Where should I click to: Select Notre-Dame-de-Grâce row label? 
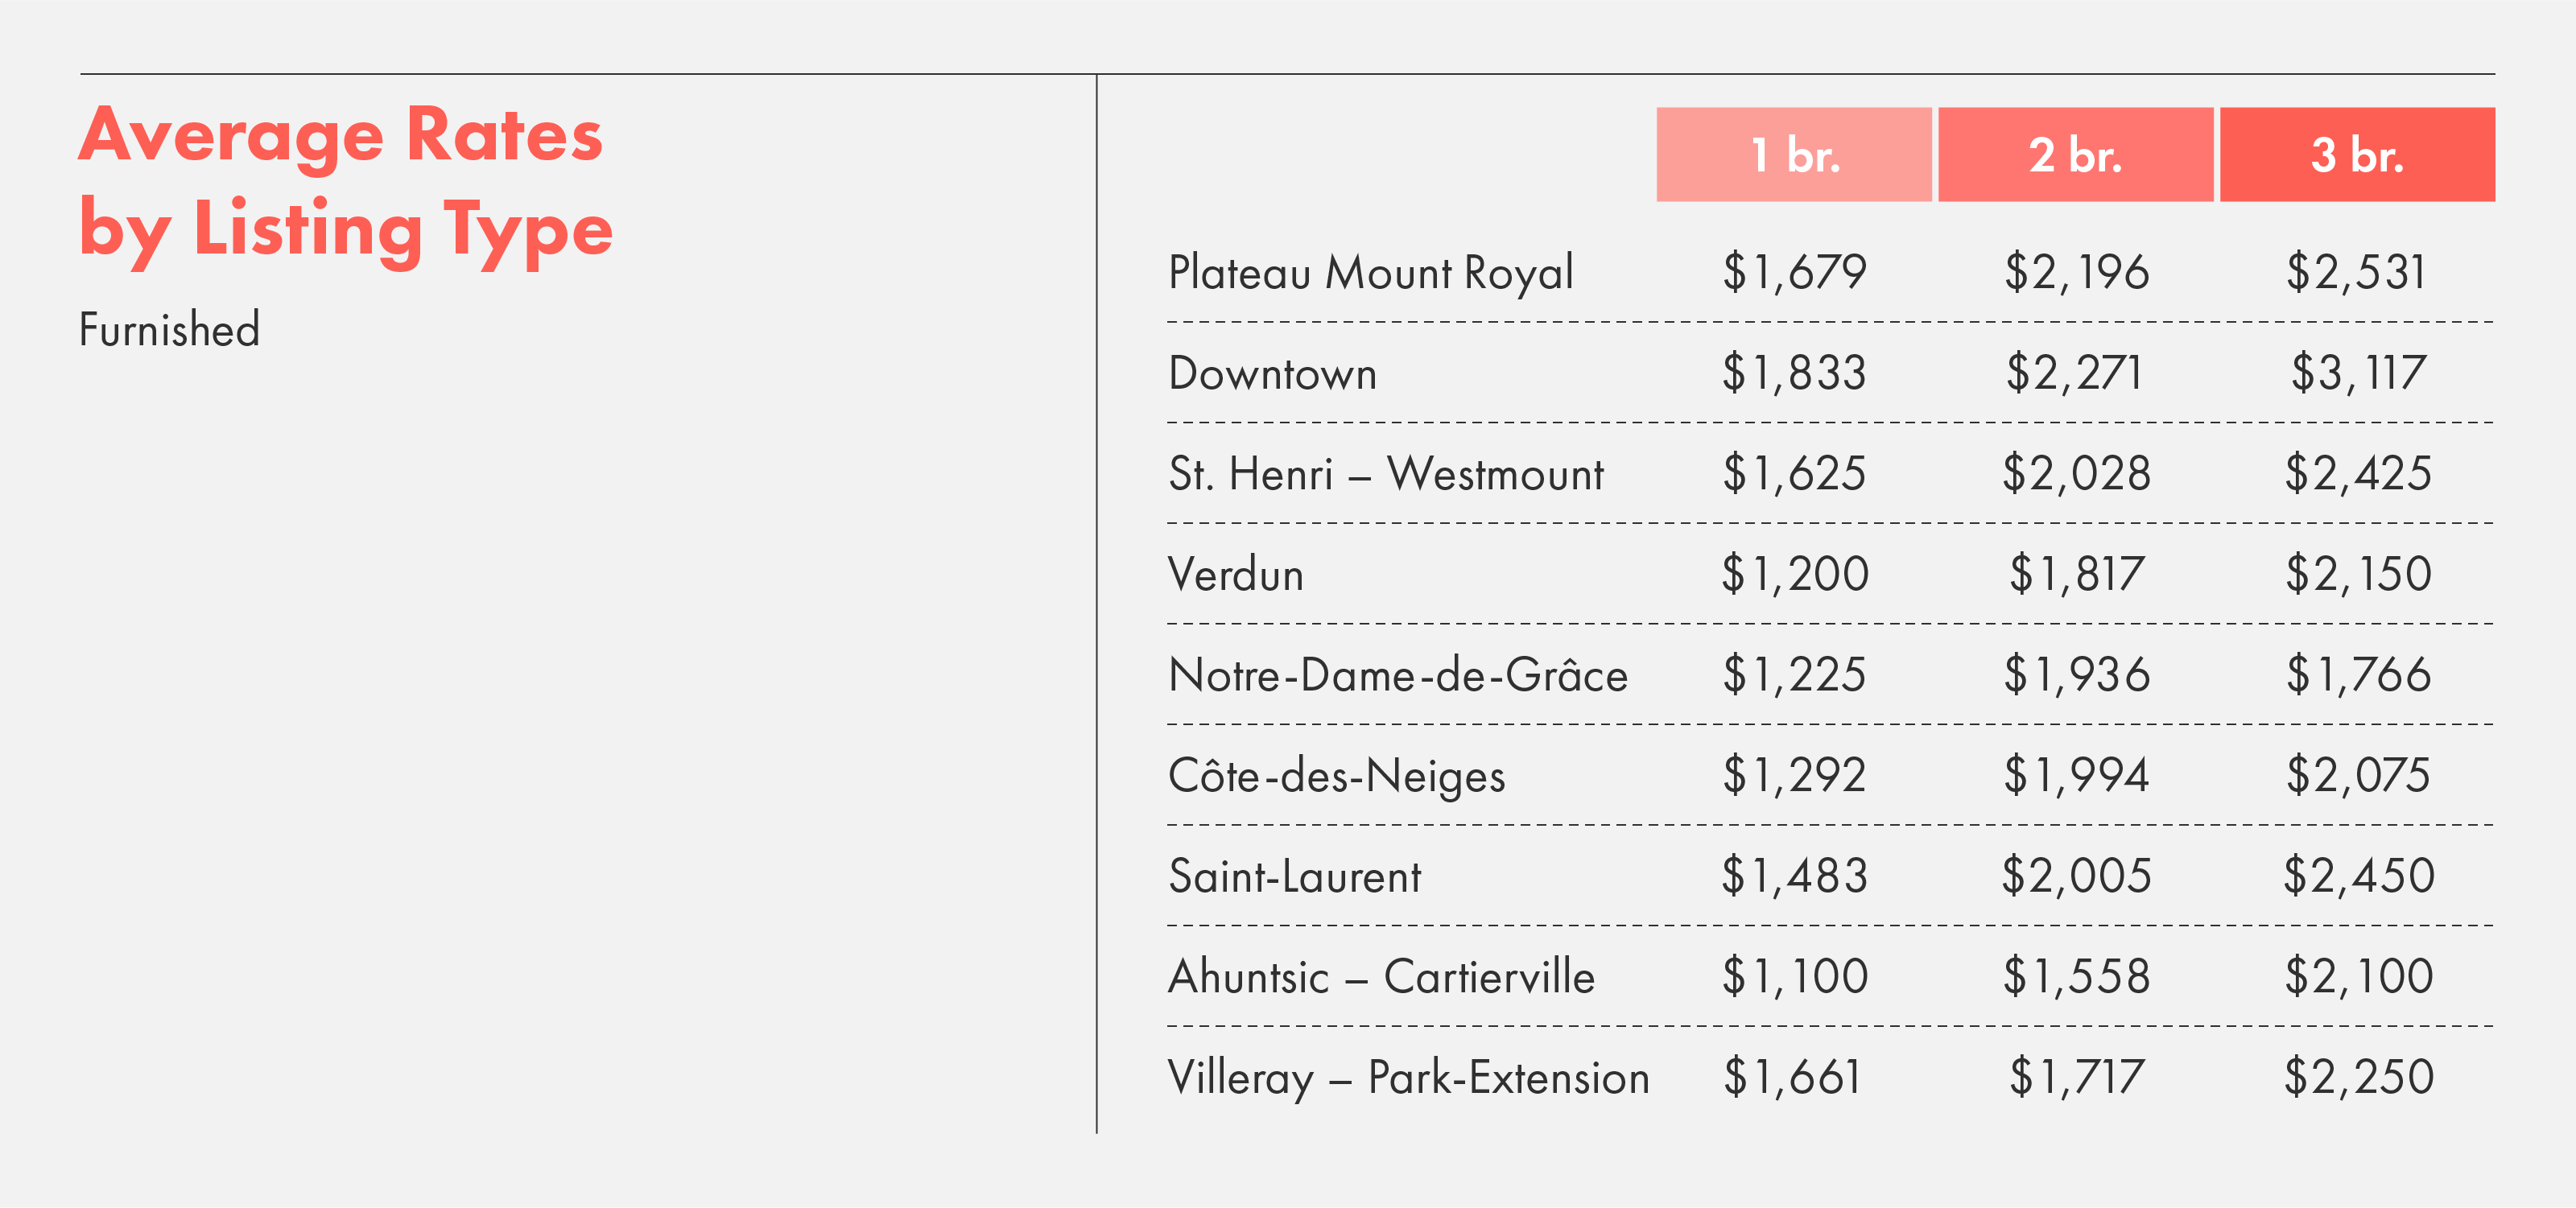[x=1398, y=674]
